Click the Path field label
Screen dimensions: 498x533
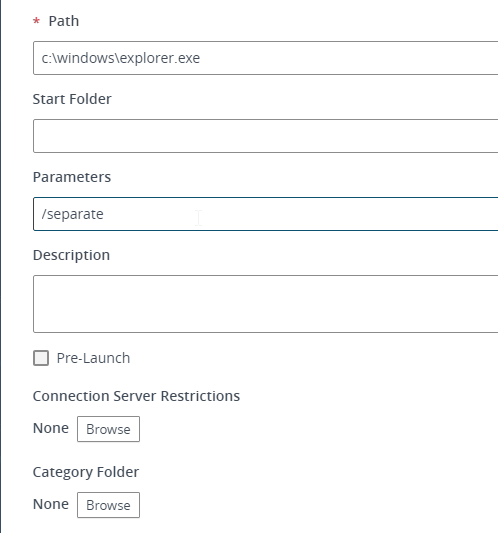click(x=64, y=21)
